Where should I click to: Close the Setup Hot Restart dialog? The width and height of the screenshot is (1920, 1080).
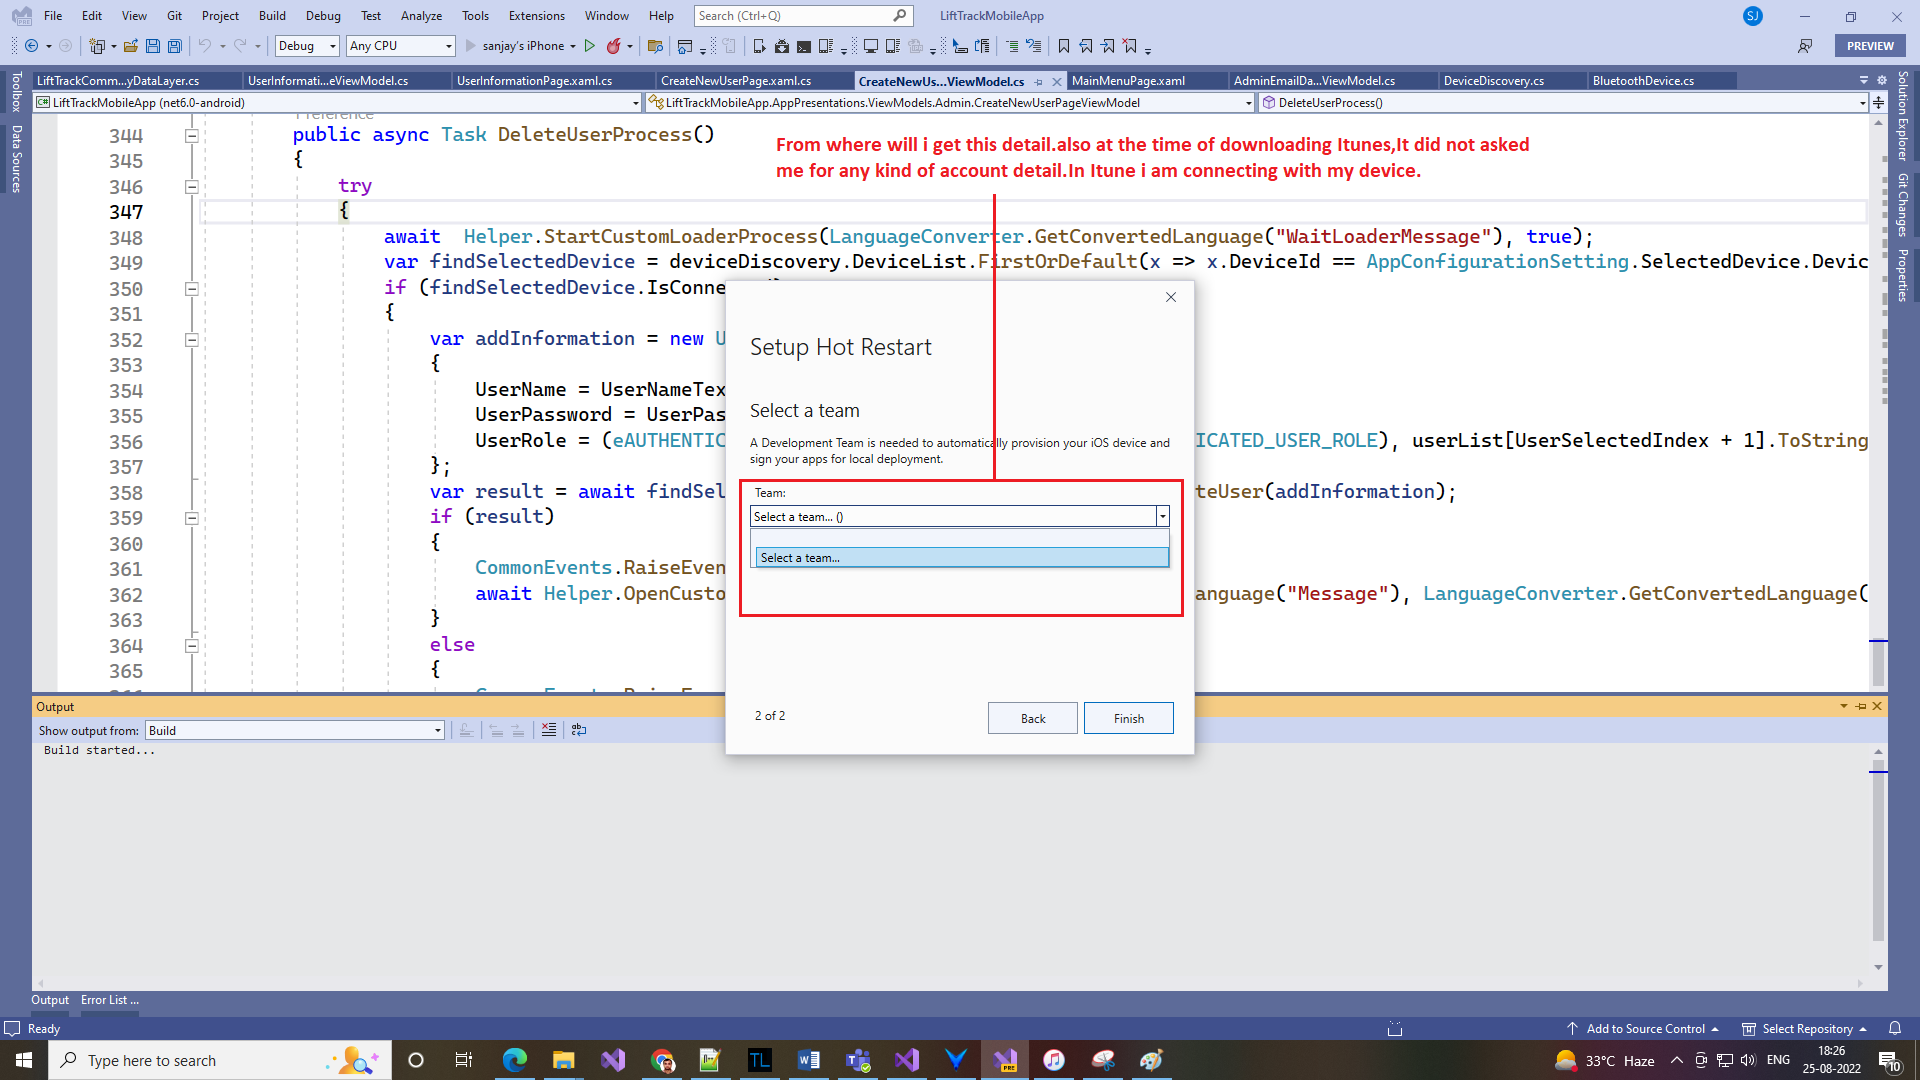(x=1171, y=297)
